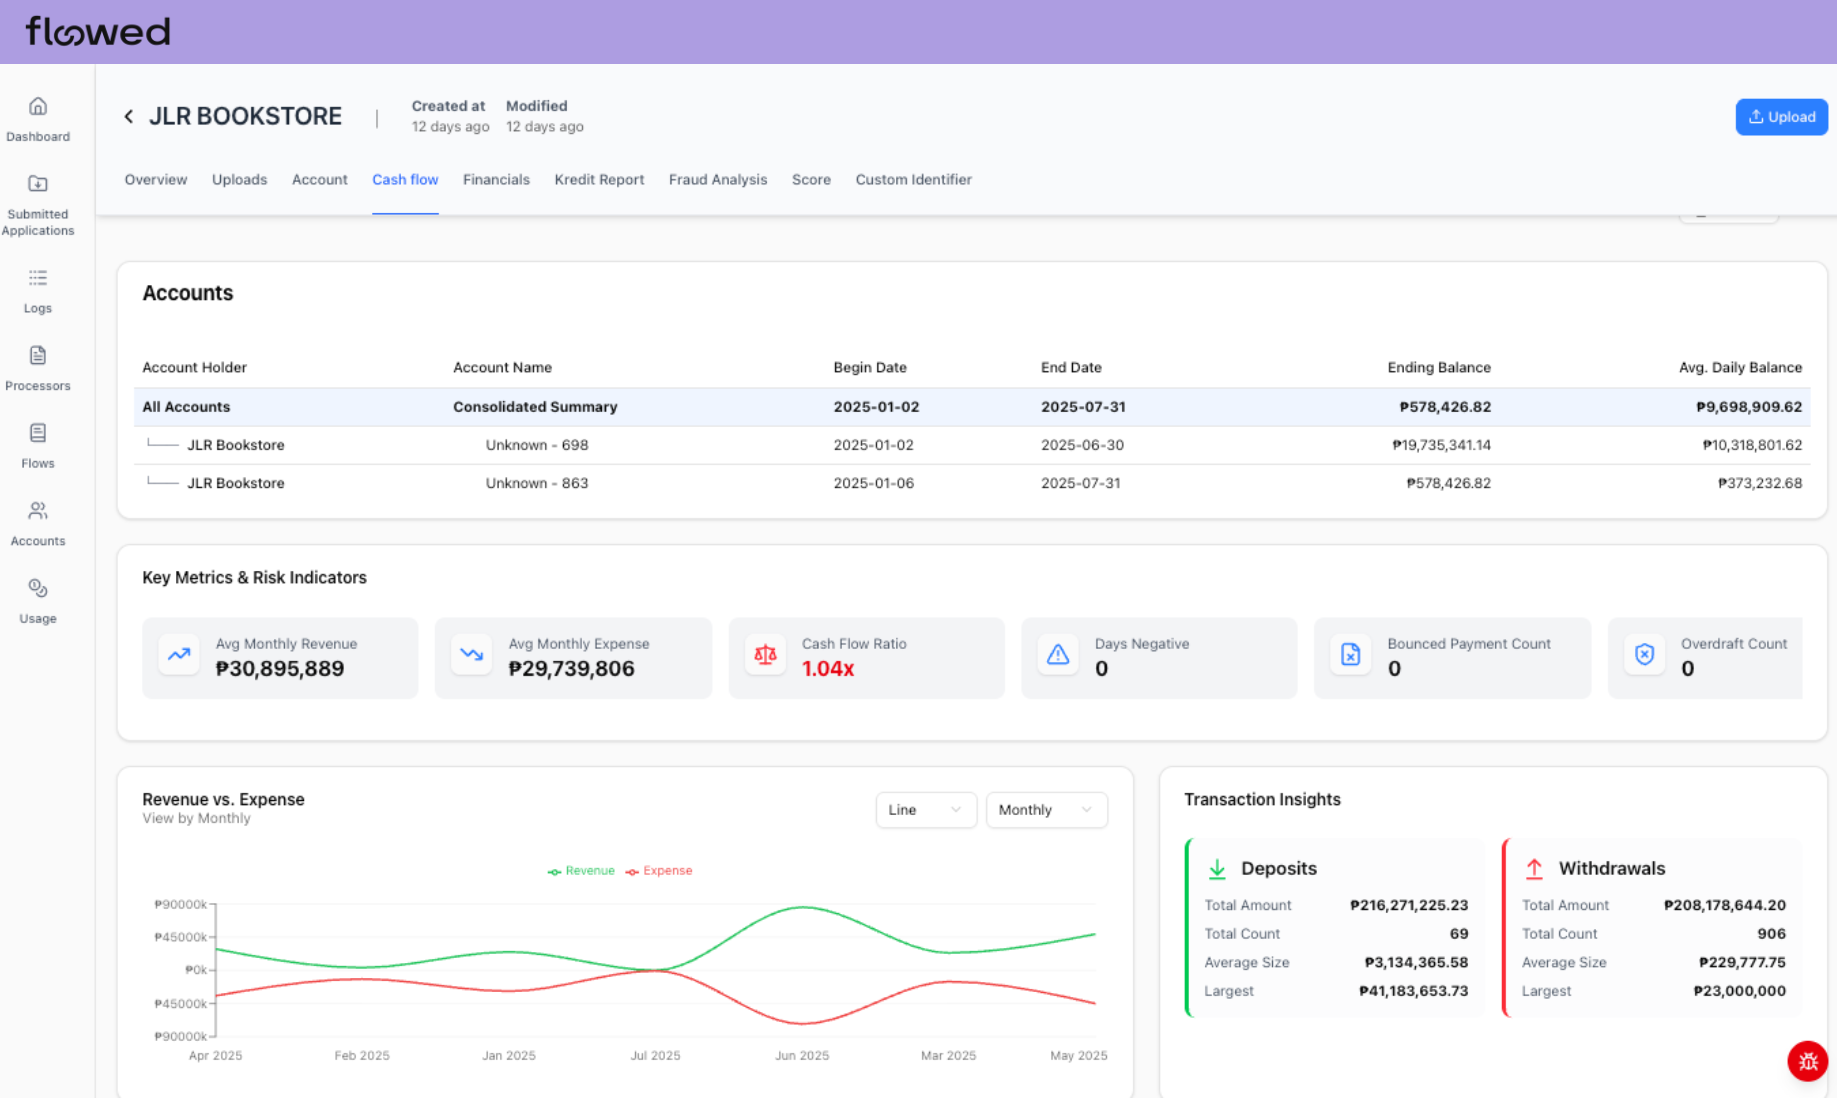The width and height of the screenshot is (1838, 1098).
Task: Switch to the Fraud Analysis tab
Action: click(717, 180)
